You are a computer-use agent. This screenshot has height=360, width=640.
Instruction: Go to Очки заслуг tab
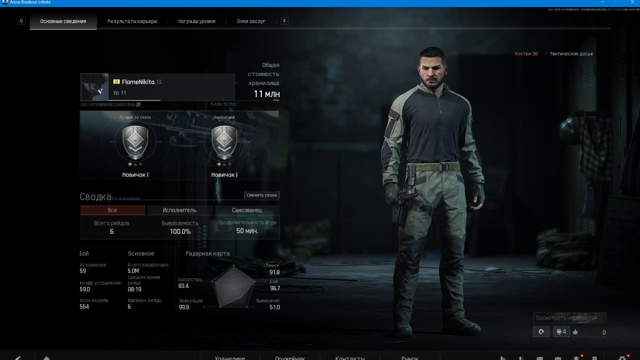point(251,21)
